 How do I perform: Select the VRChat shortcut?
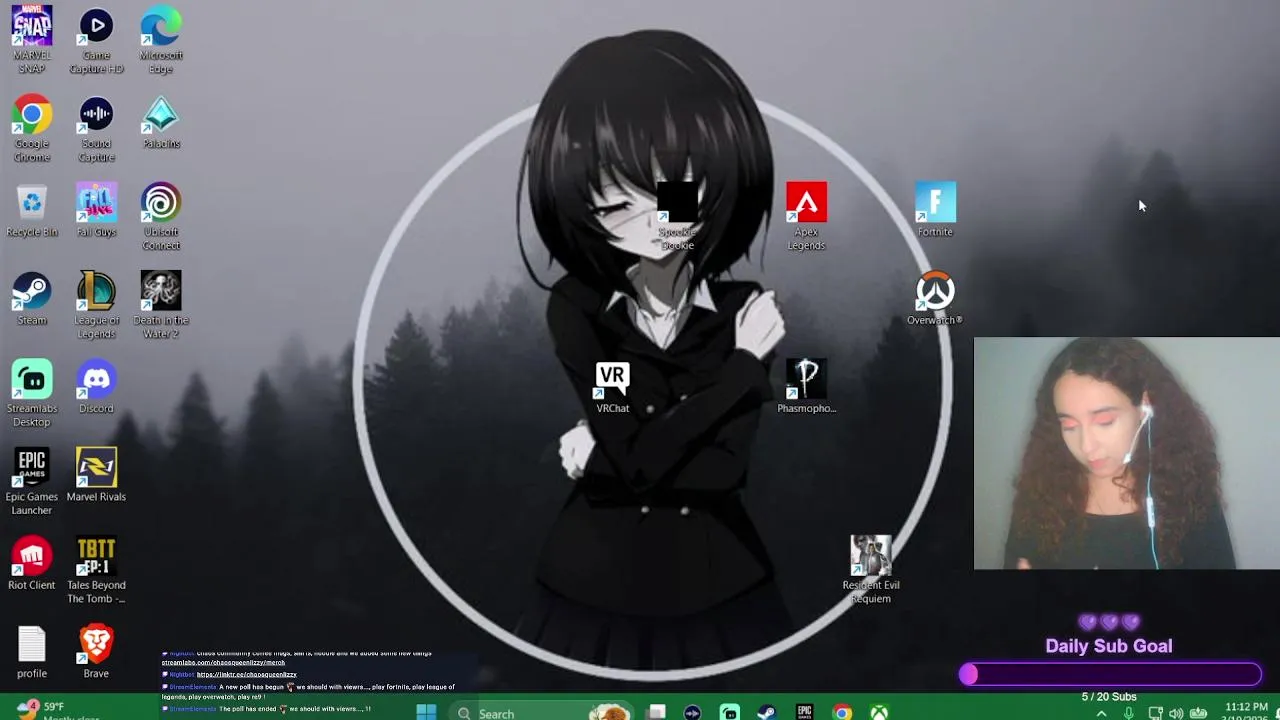(612, 386)
